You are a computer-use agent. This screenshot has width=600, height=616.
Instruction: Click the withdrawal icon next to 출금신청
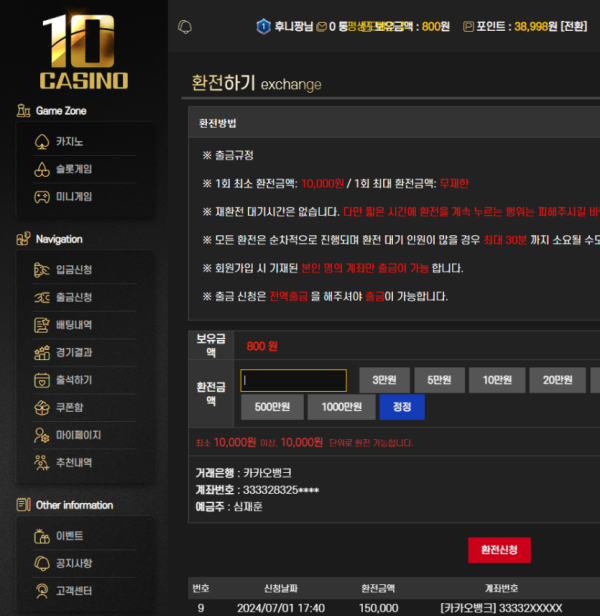pos(42,297)
